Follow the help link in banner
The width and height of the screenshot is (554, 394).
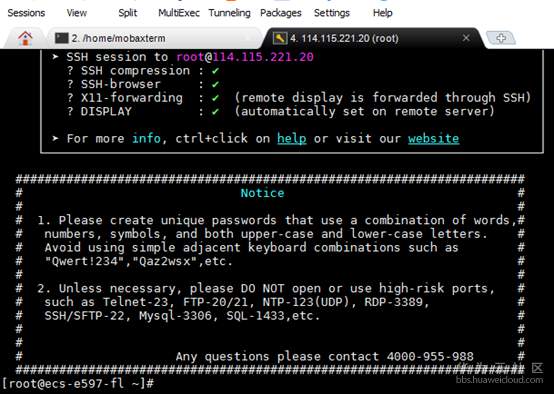tap(291, 139)
